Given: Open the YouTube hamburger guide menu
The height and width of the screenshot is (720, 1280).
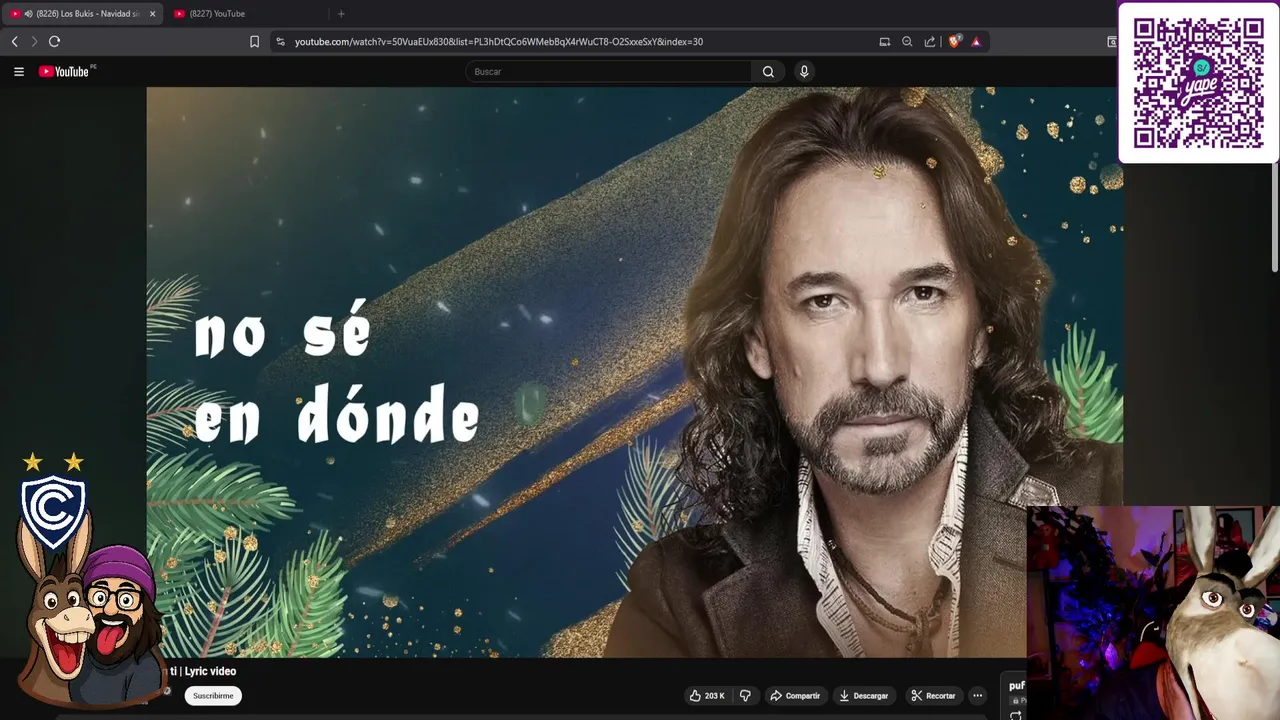Looking at the screenshot, I should tap(18, 71).
